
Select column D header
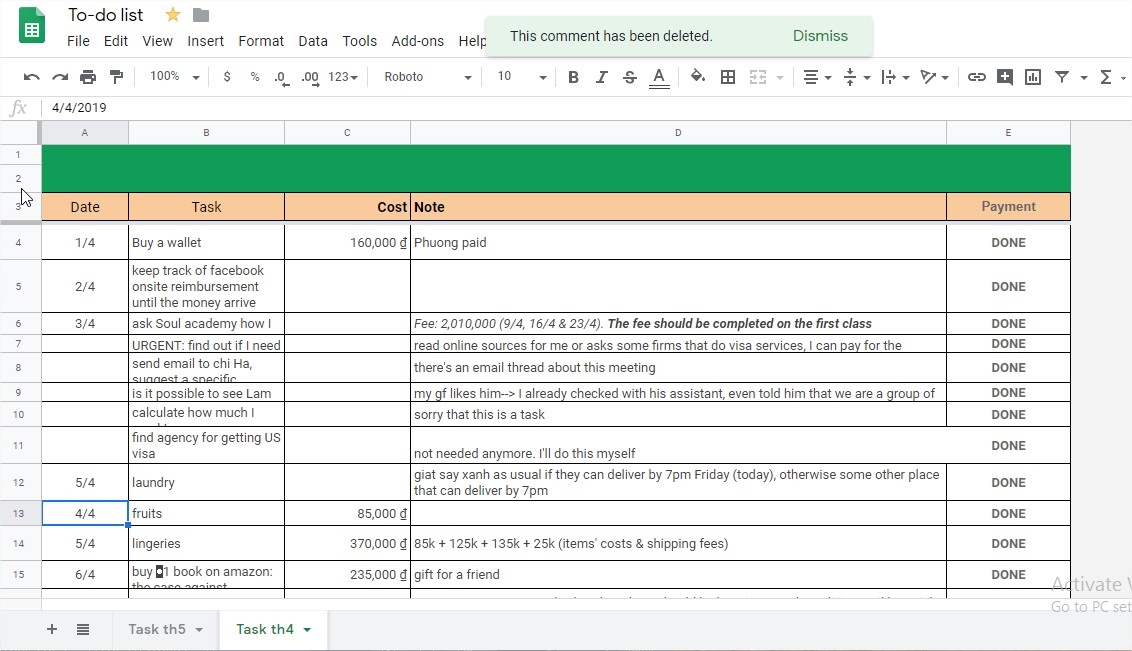click(x=678, y=133)
